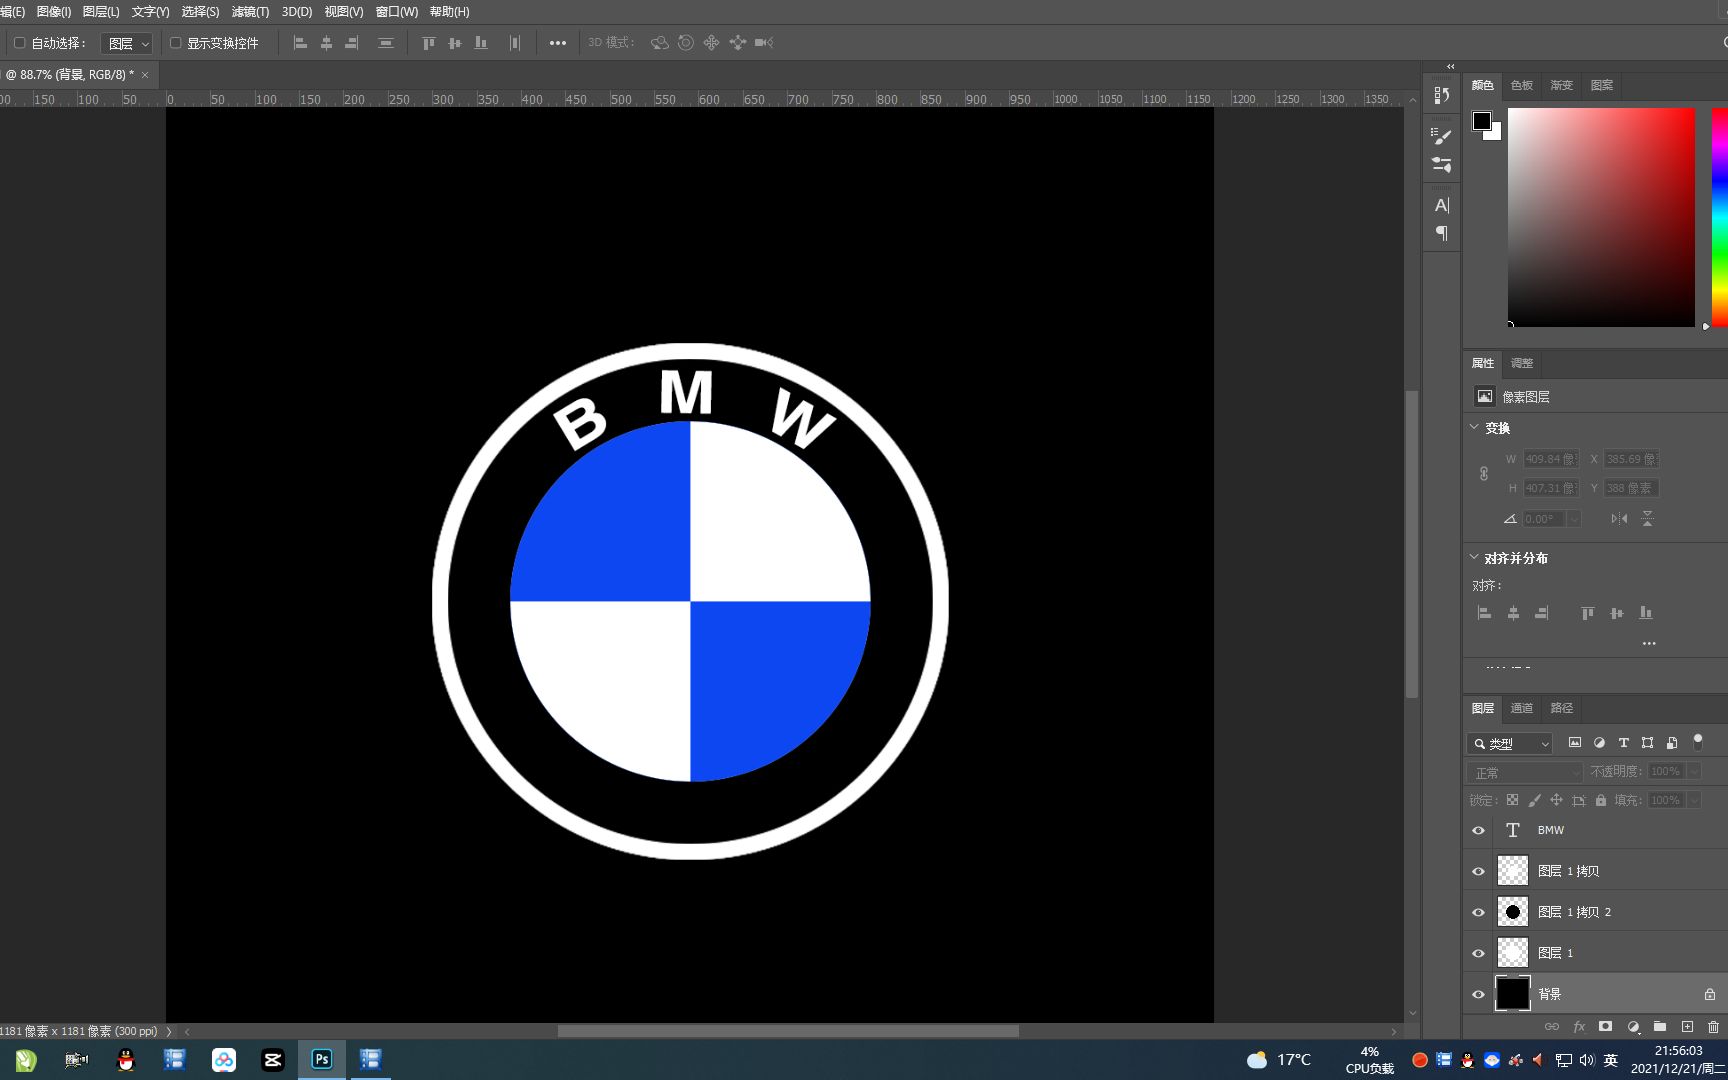Create new fill or adjustment layer
The height and width of the screenshot is (1080, 1728).
pos(1633,1026)
